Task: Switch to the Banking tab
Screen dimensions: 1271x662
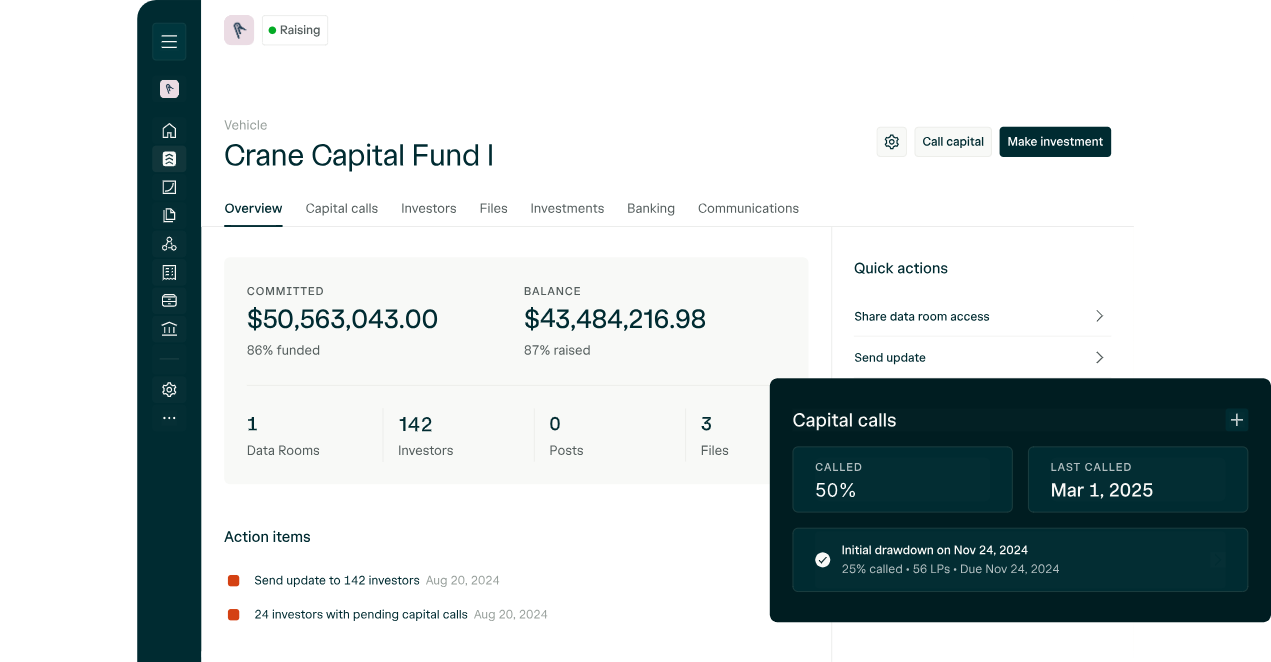Action: (x=651, y=209)
